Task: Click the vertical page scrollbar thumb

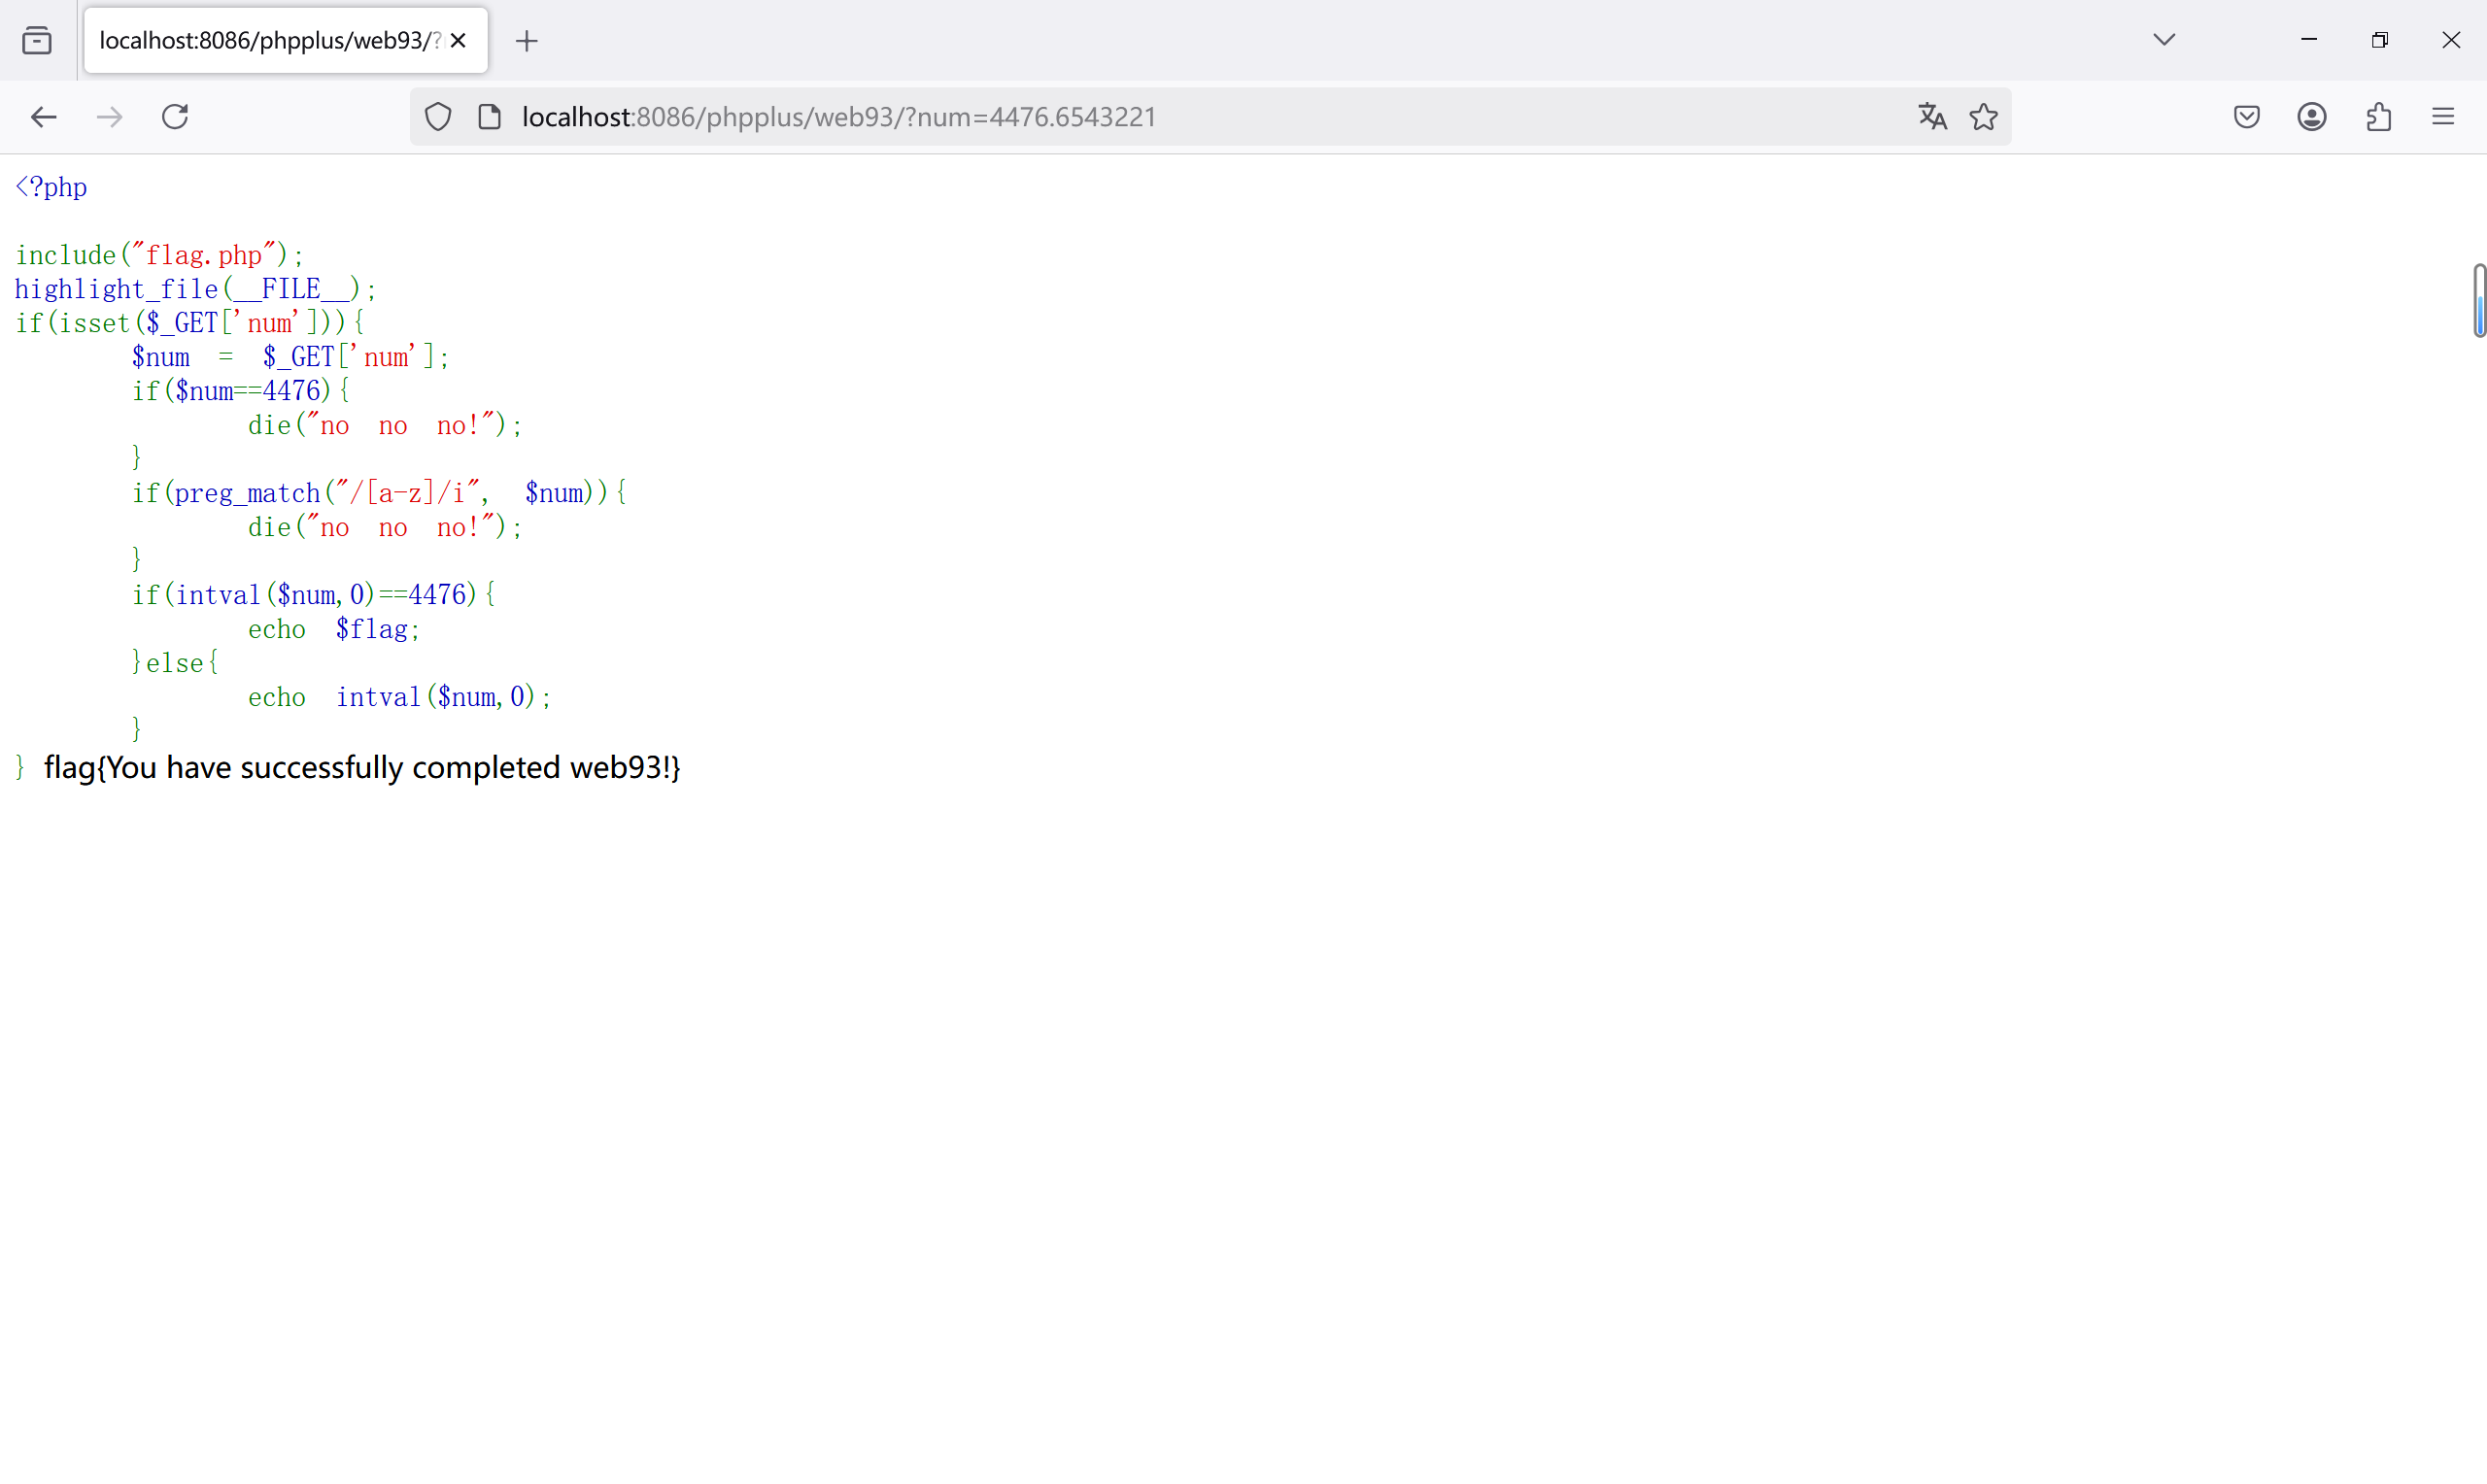Action: pyautogui.click(x=2479, y=300)
